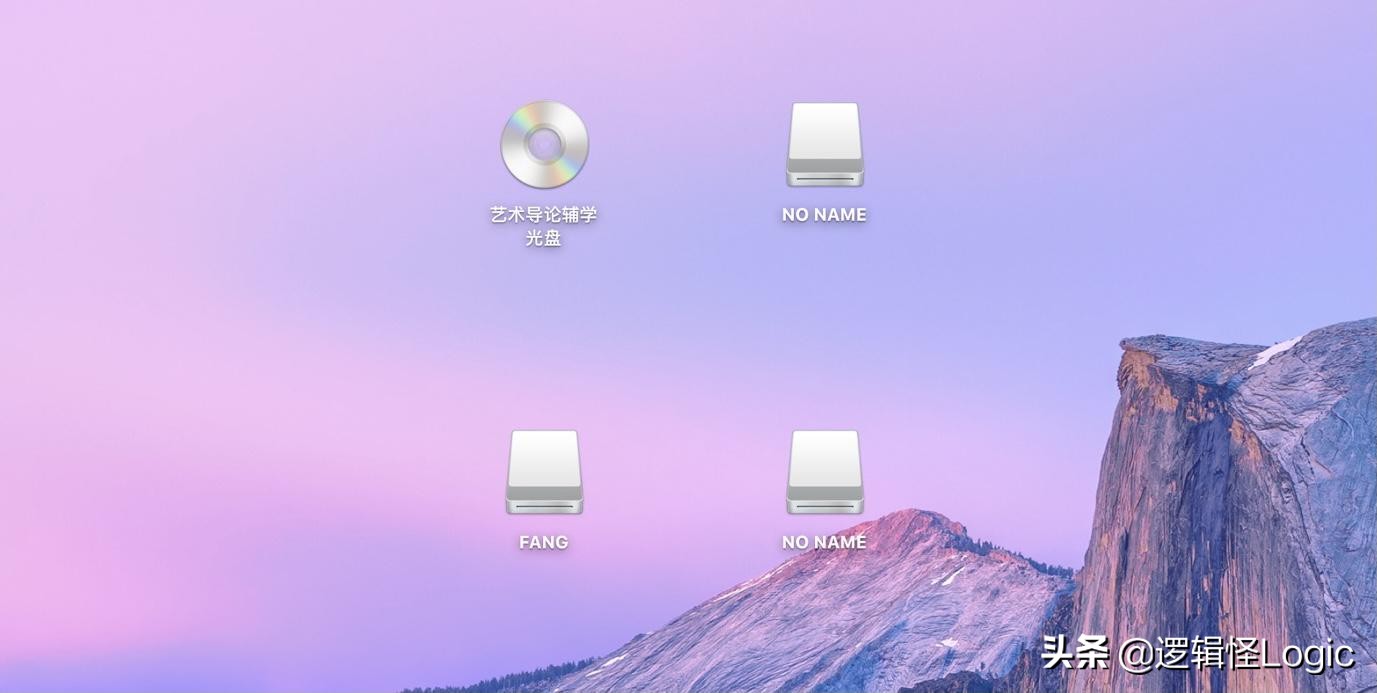This screenshot has height=693, width=1377.
Task: Select the bottom NO NAME drive icon
Action: click(823, 472)
